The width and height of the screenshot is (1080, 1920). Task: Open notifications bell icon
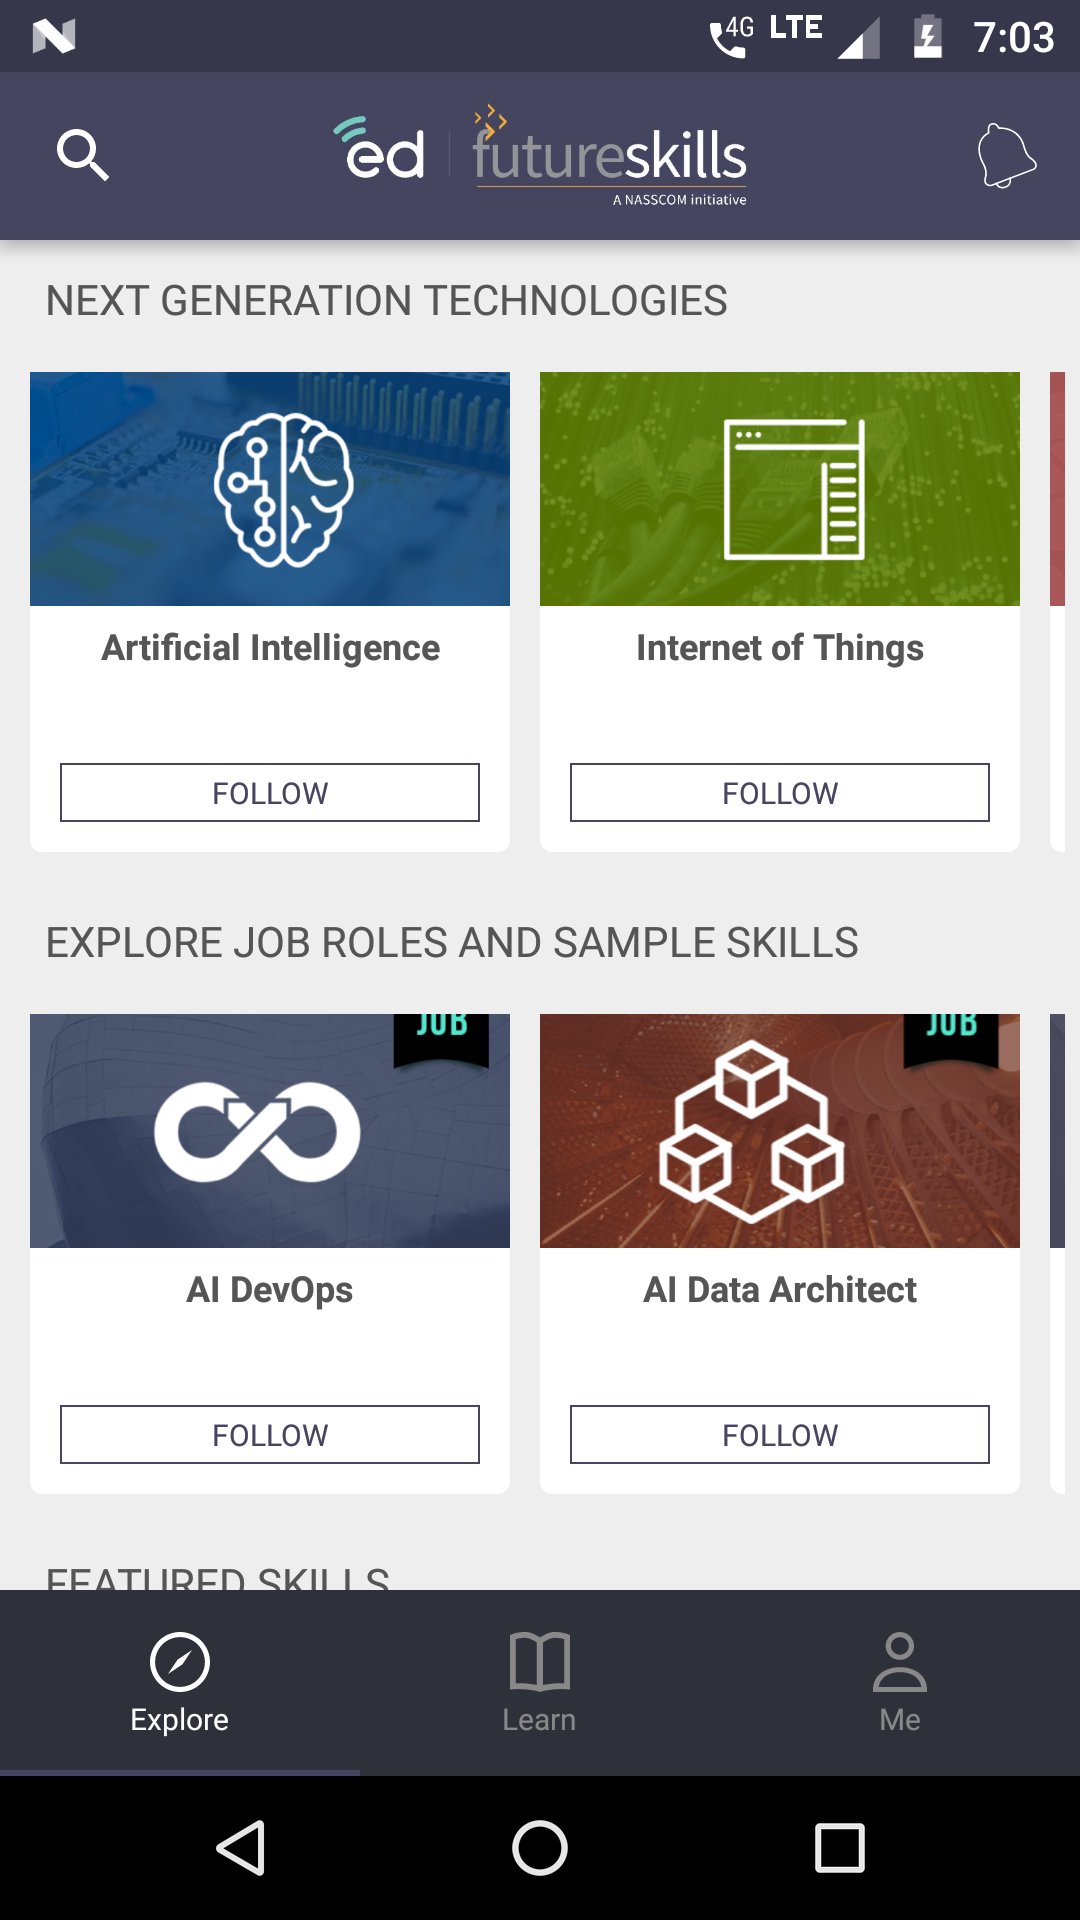(x=1006, y=155)
